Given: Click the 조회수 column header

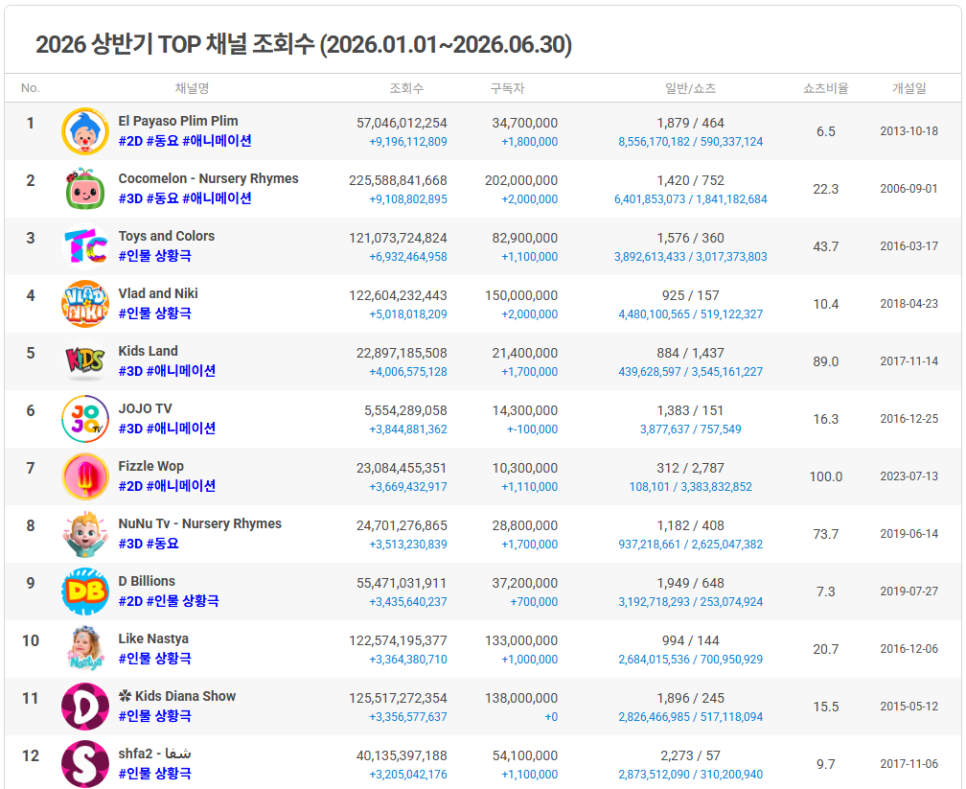Looking at the screenshot, I should [x=407, y=88].
